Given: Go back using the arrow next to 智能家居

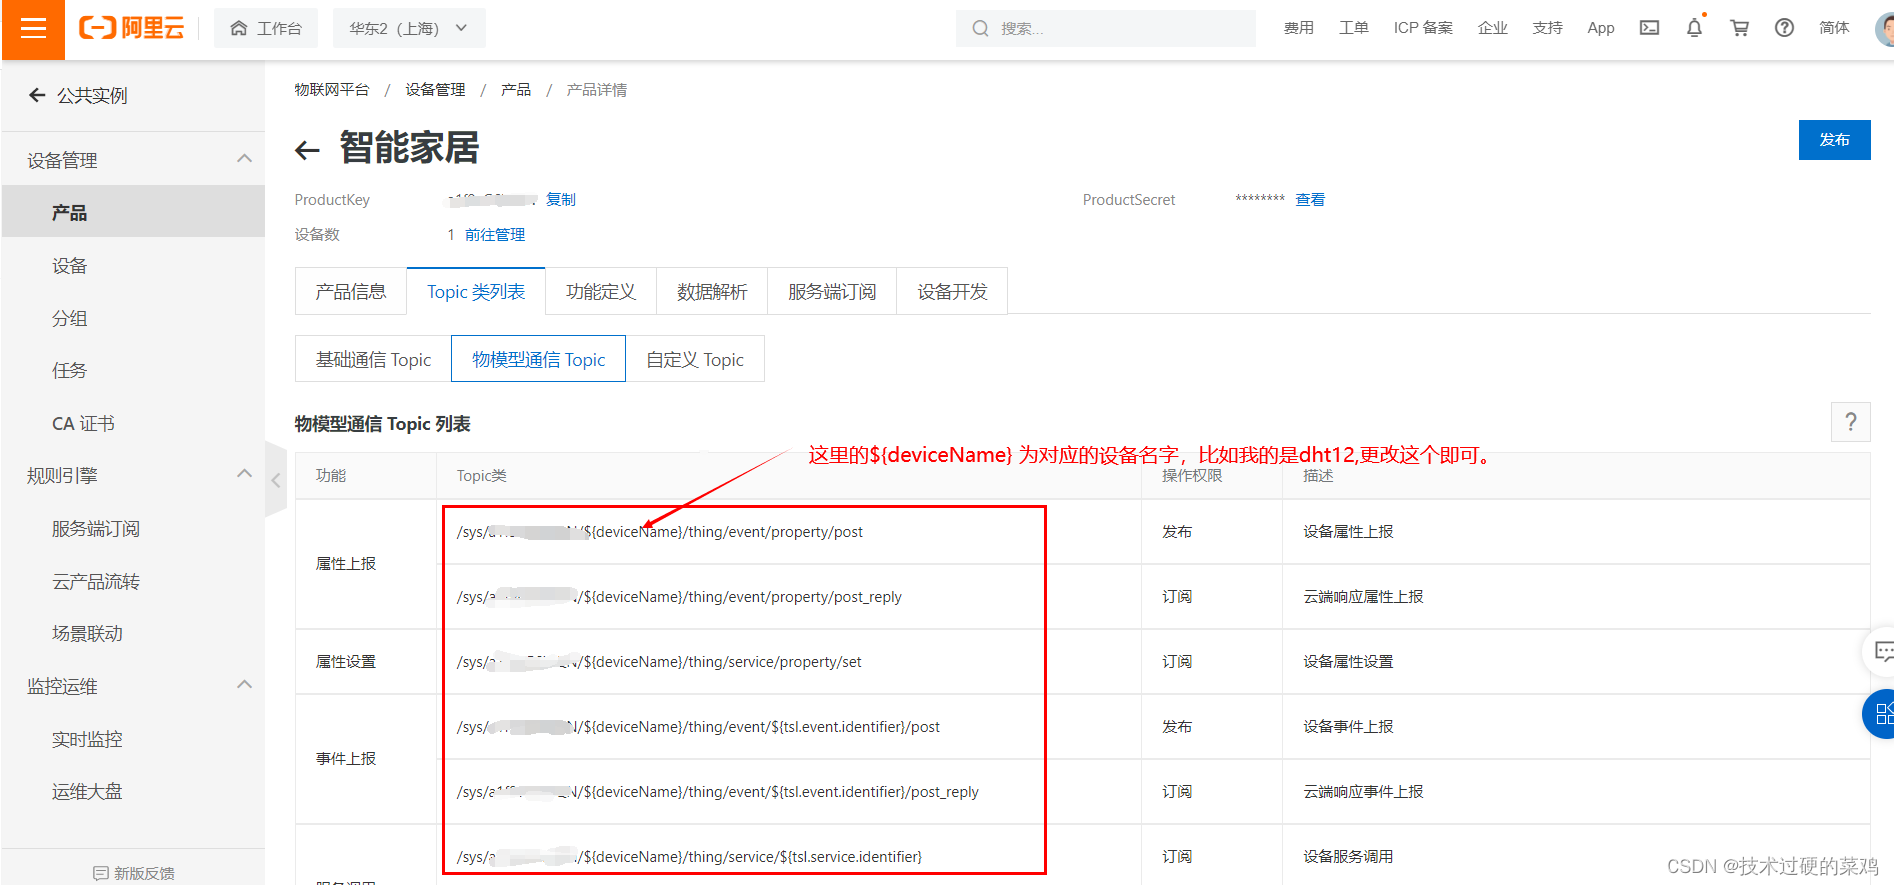Looking at the screenshot, I should pyautogui.click(x=307, y=150).
